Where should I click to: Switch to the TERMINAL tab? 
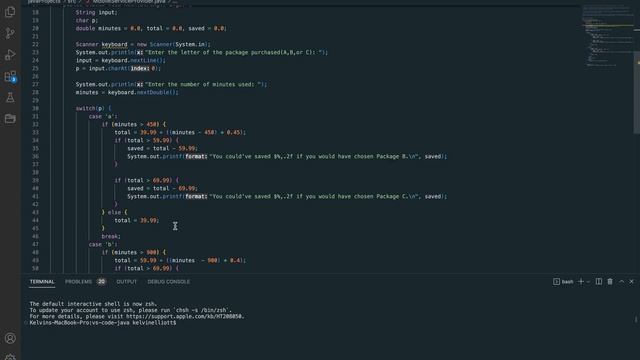coord(42,282)
